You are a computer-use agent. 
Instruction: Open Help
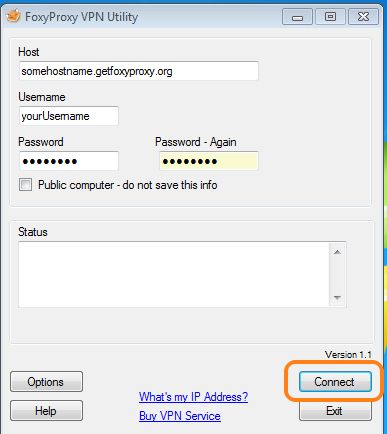pyautogui.click(x=46, y=411)
